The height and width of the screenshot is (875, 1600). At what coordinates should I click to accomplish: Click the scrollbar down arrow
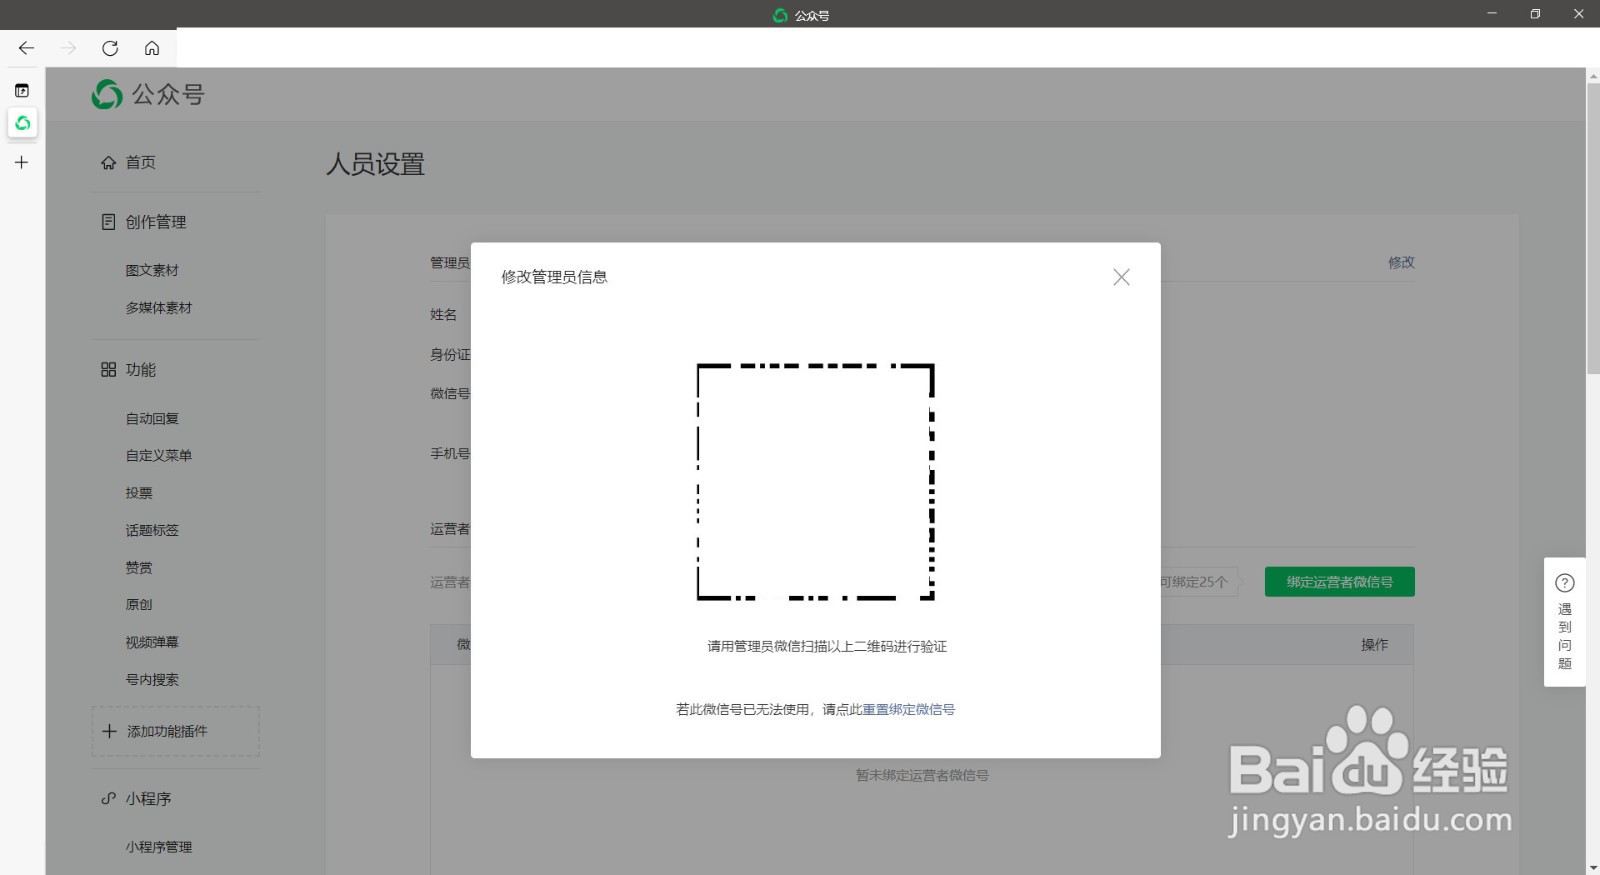click(1593, 868)
